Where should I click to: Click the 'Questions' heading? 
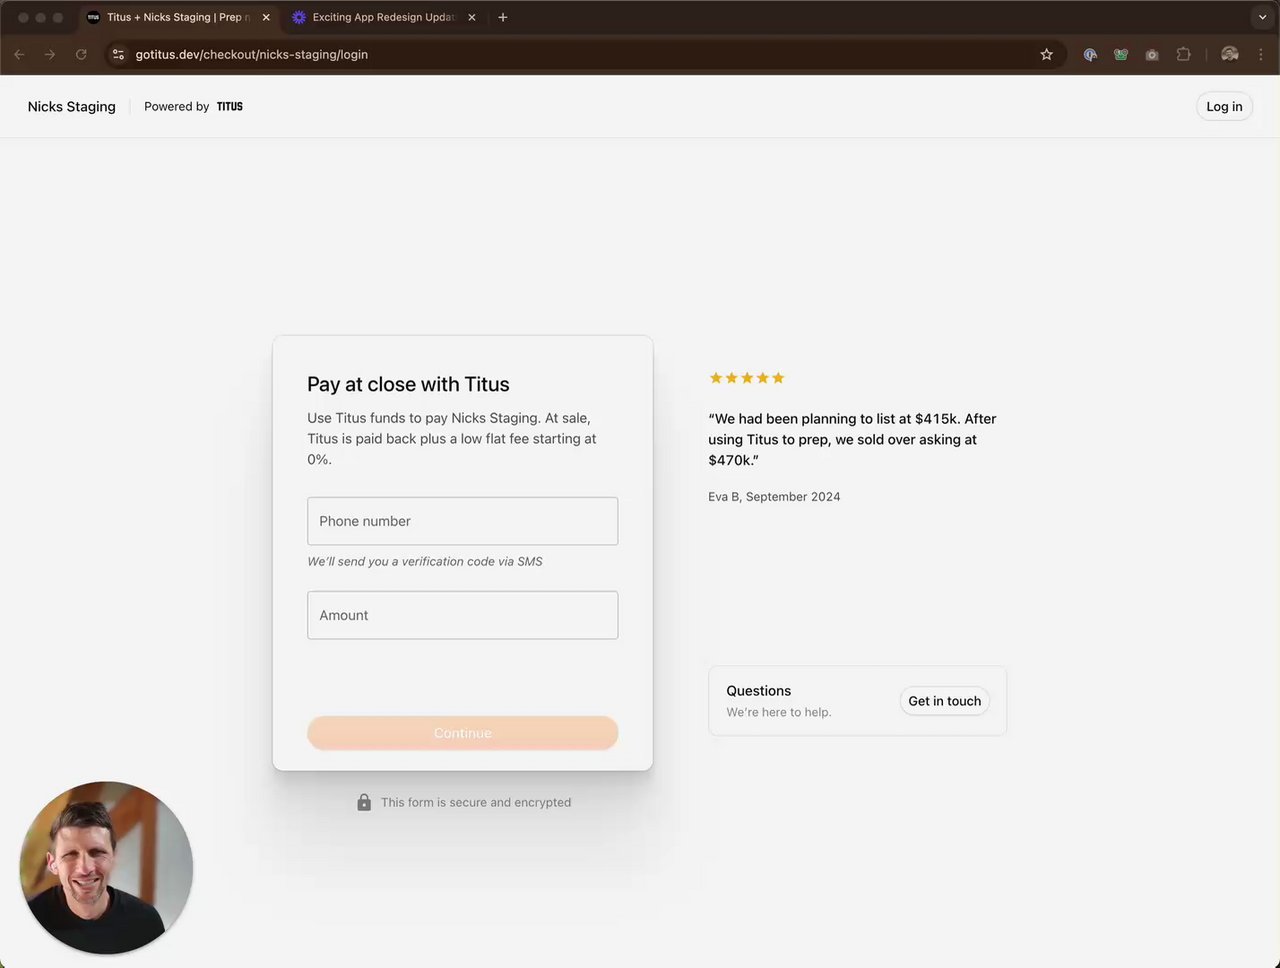pyautogui.click(x=758, y=690)
